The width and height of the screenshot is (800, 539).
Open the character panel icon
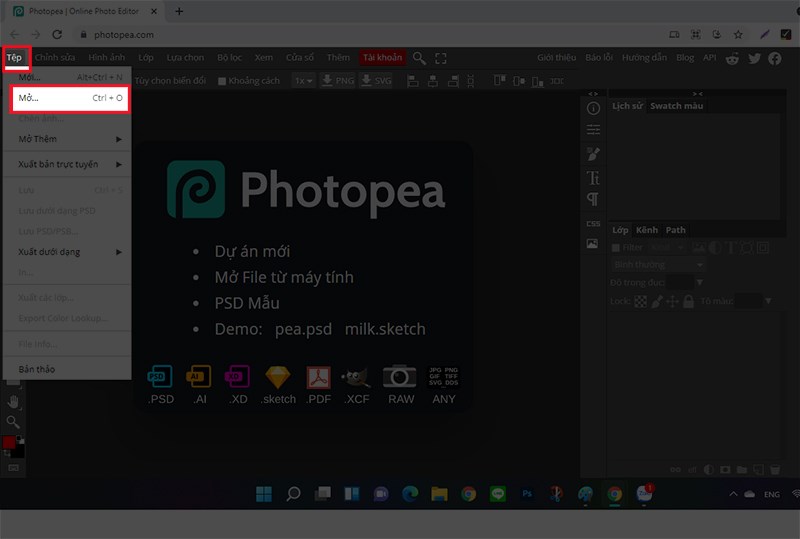(x=593, y=177)
